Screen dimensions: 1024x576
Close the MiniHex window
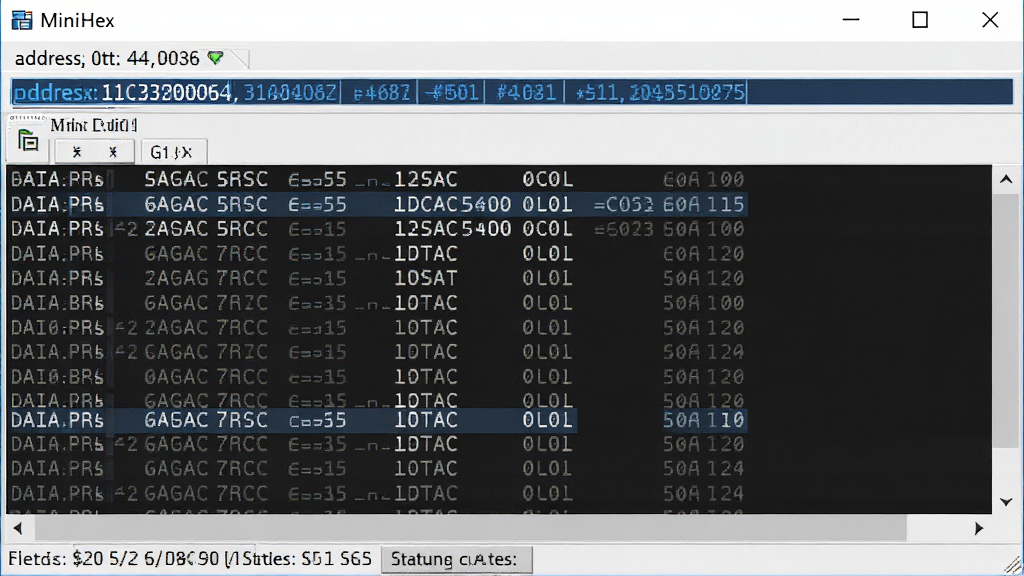(x=990, y=20)
